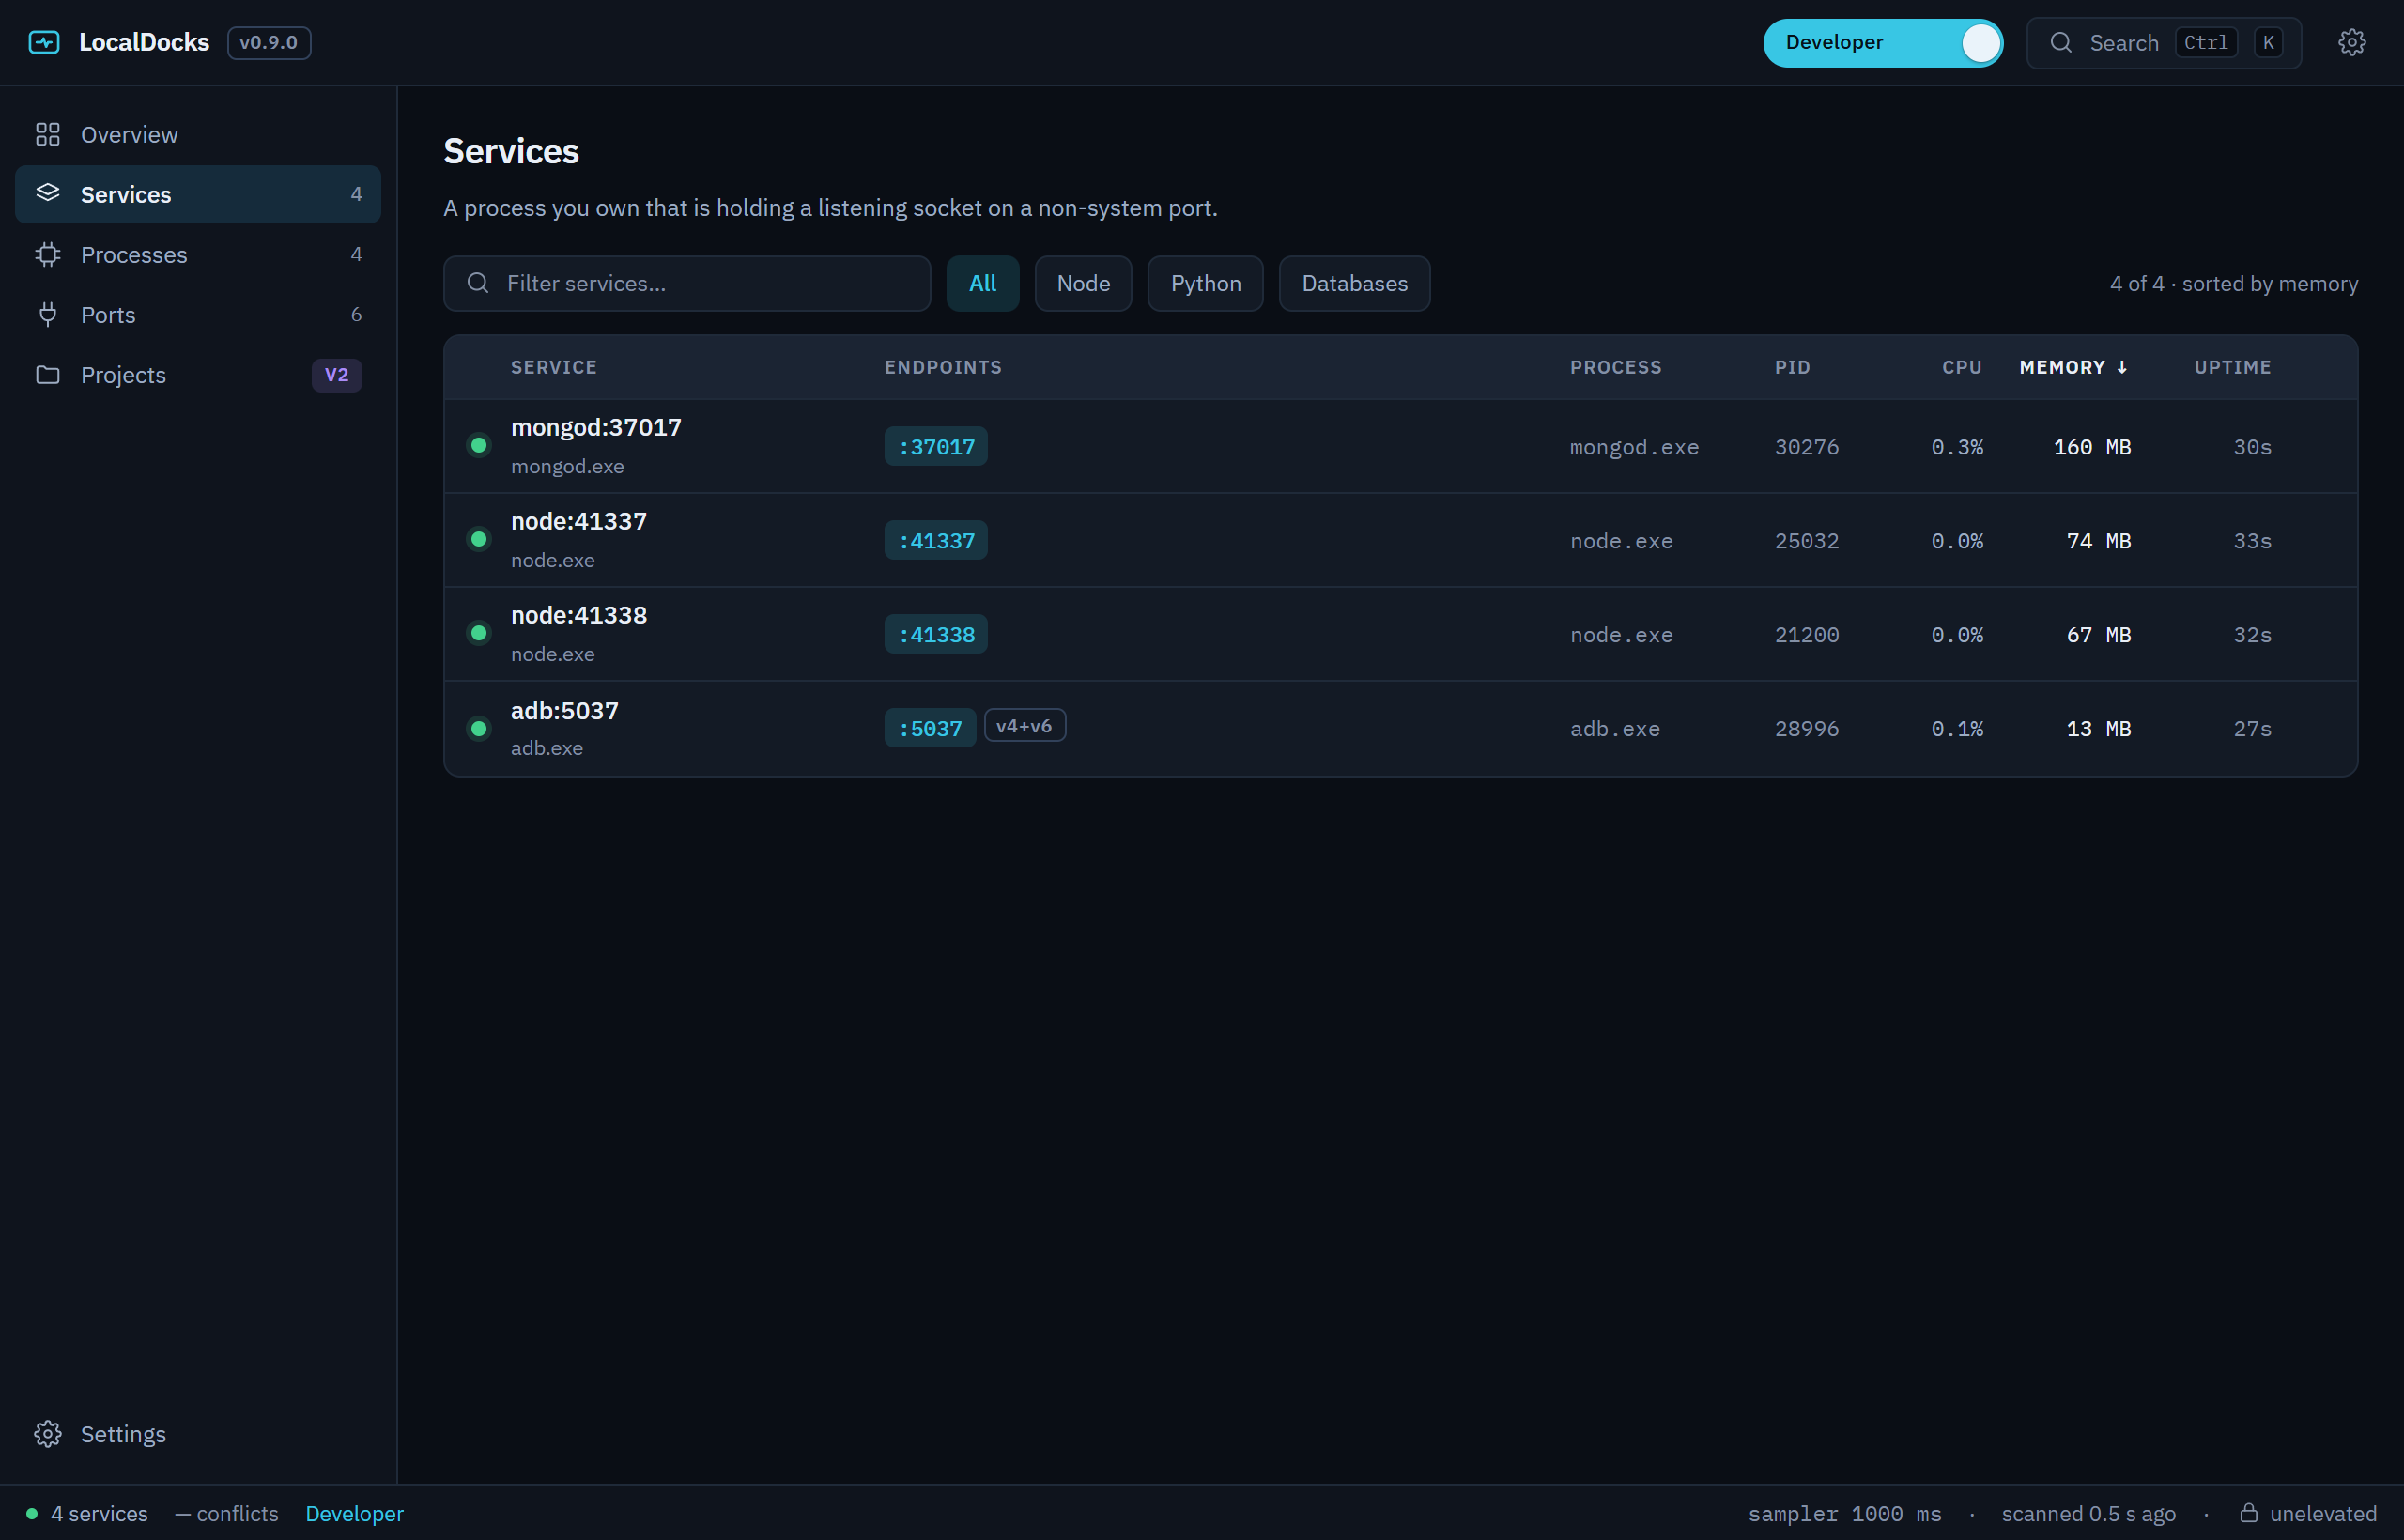The width and height of the screenshot is (2404, 1540).
Task: Click the Projects folder icon in sidebar
Action: [48, 374]
